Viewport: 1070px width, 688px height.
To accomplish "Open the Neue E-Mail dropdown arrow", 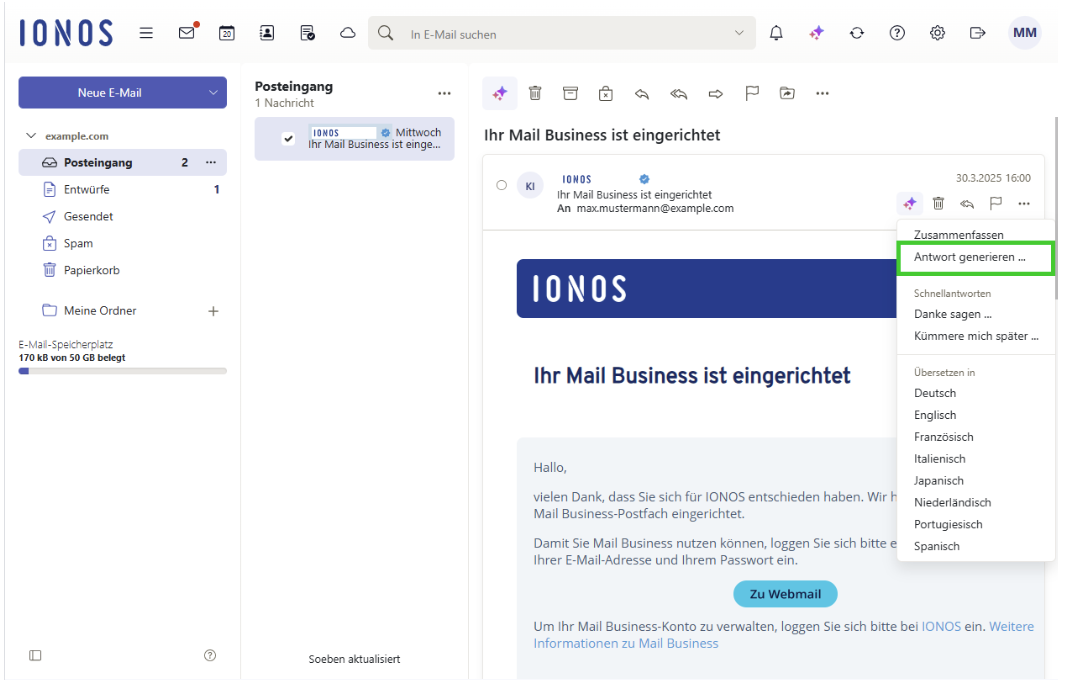I will (213, 93).
